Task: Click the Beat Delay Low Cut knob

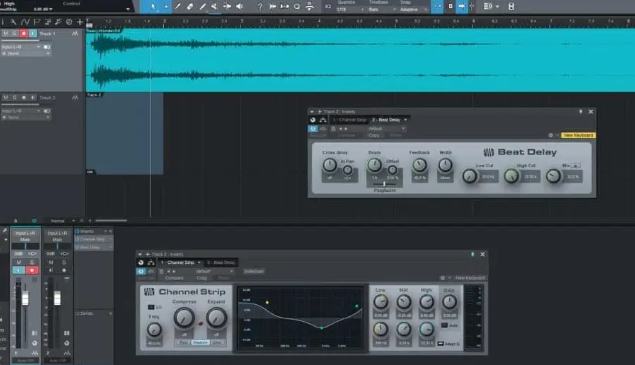Action: point(469,176)
